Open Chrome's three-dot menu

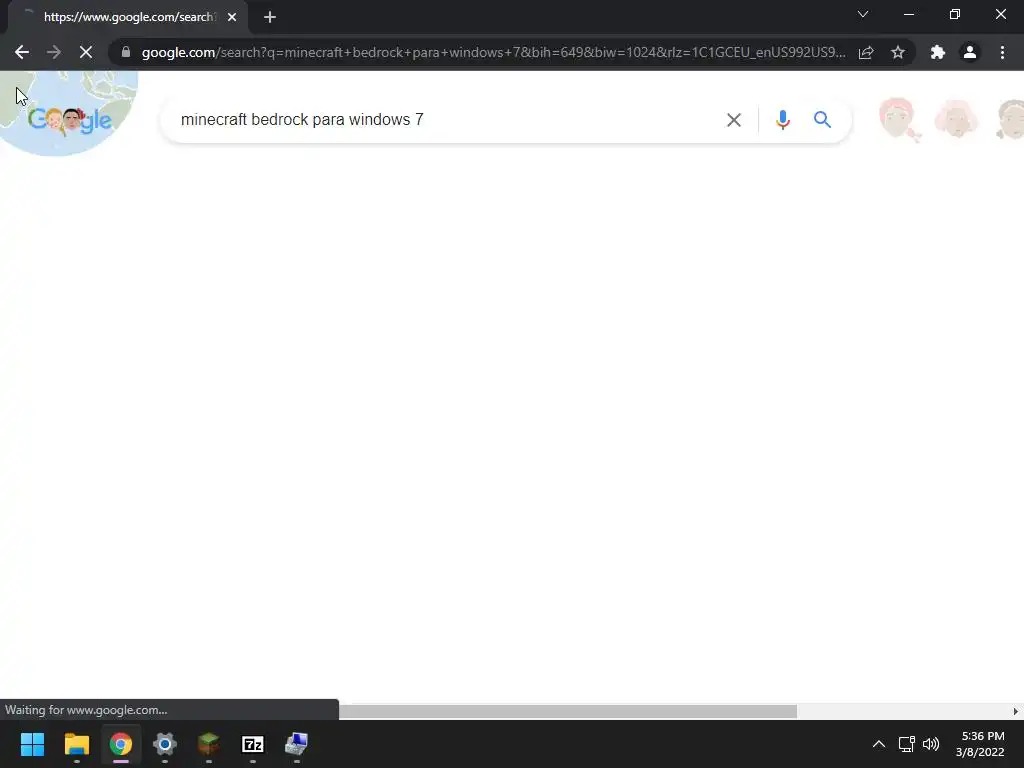(x=1002, y=52)
